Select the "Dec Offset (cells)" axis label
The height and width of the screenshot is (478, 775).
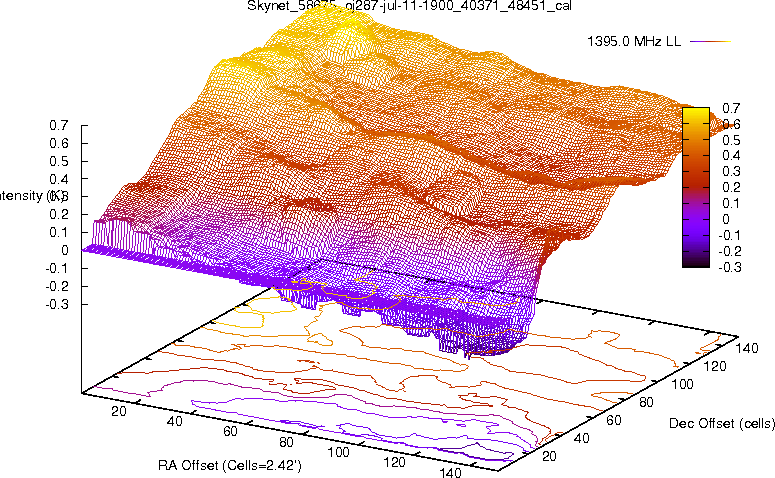[x=722, y=423]
